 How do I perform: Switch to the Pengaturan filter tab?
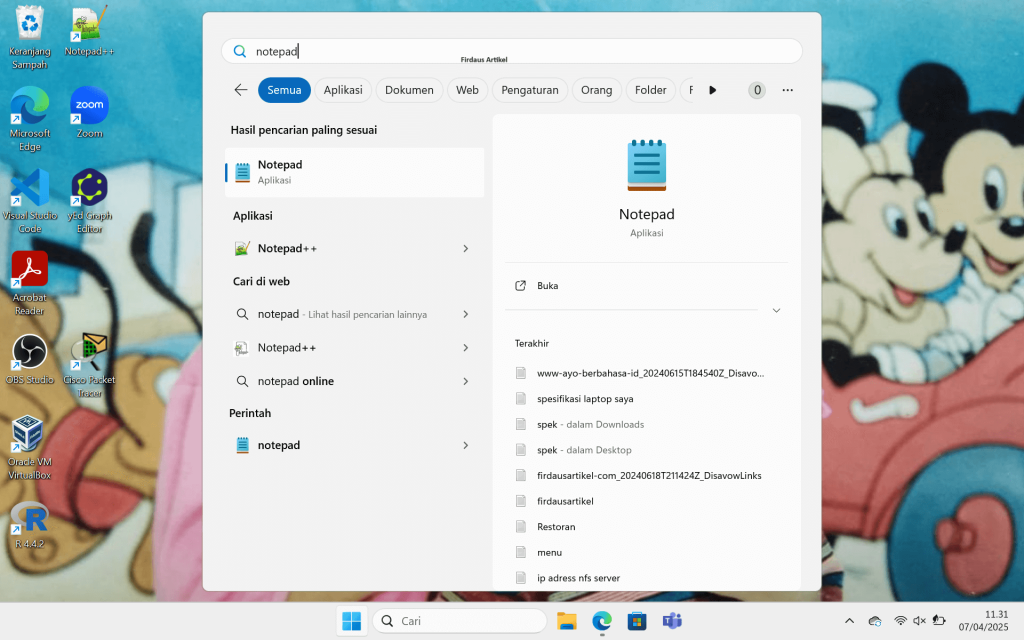click(529, 90)
